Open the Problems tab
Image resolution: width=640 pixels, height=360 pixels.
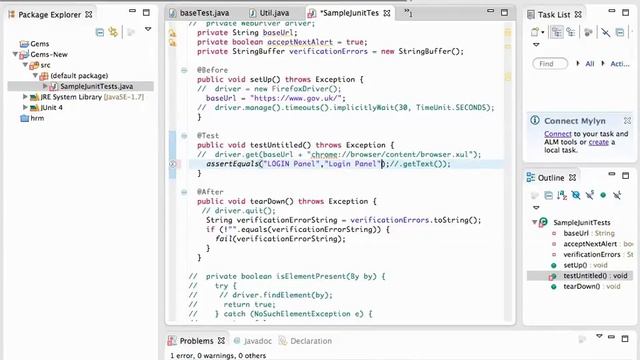point(196,340)
